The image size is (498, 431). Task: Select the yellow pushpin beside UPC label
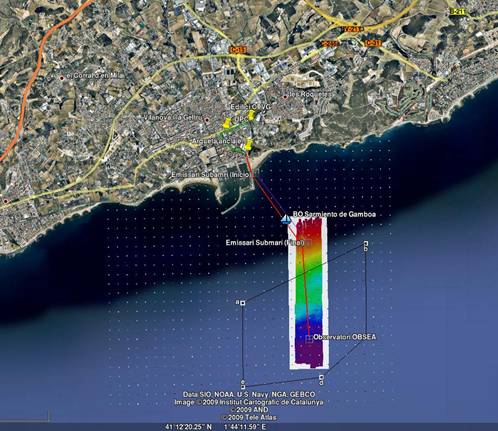point(227,123)
